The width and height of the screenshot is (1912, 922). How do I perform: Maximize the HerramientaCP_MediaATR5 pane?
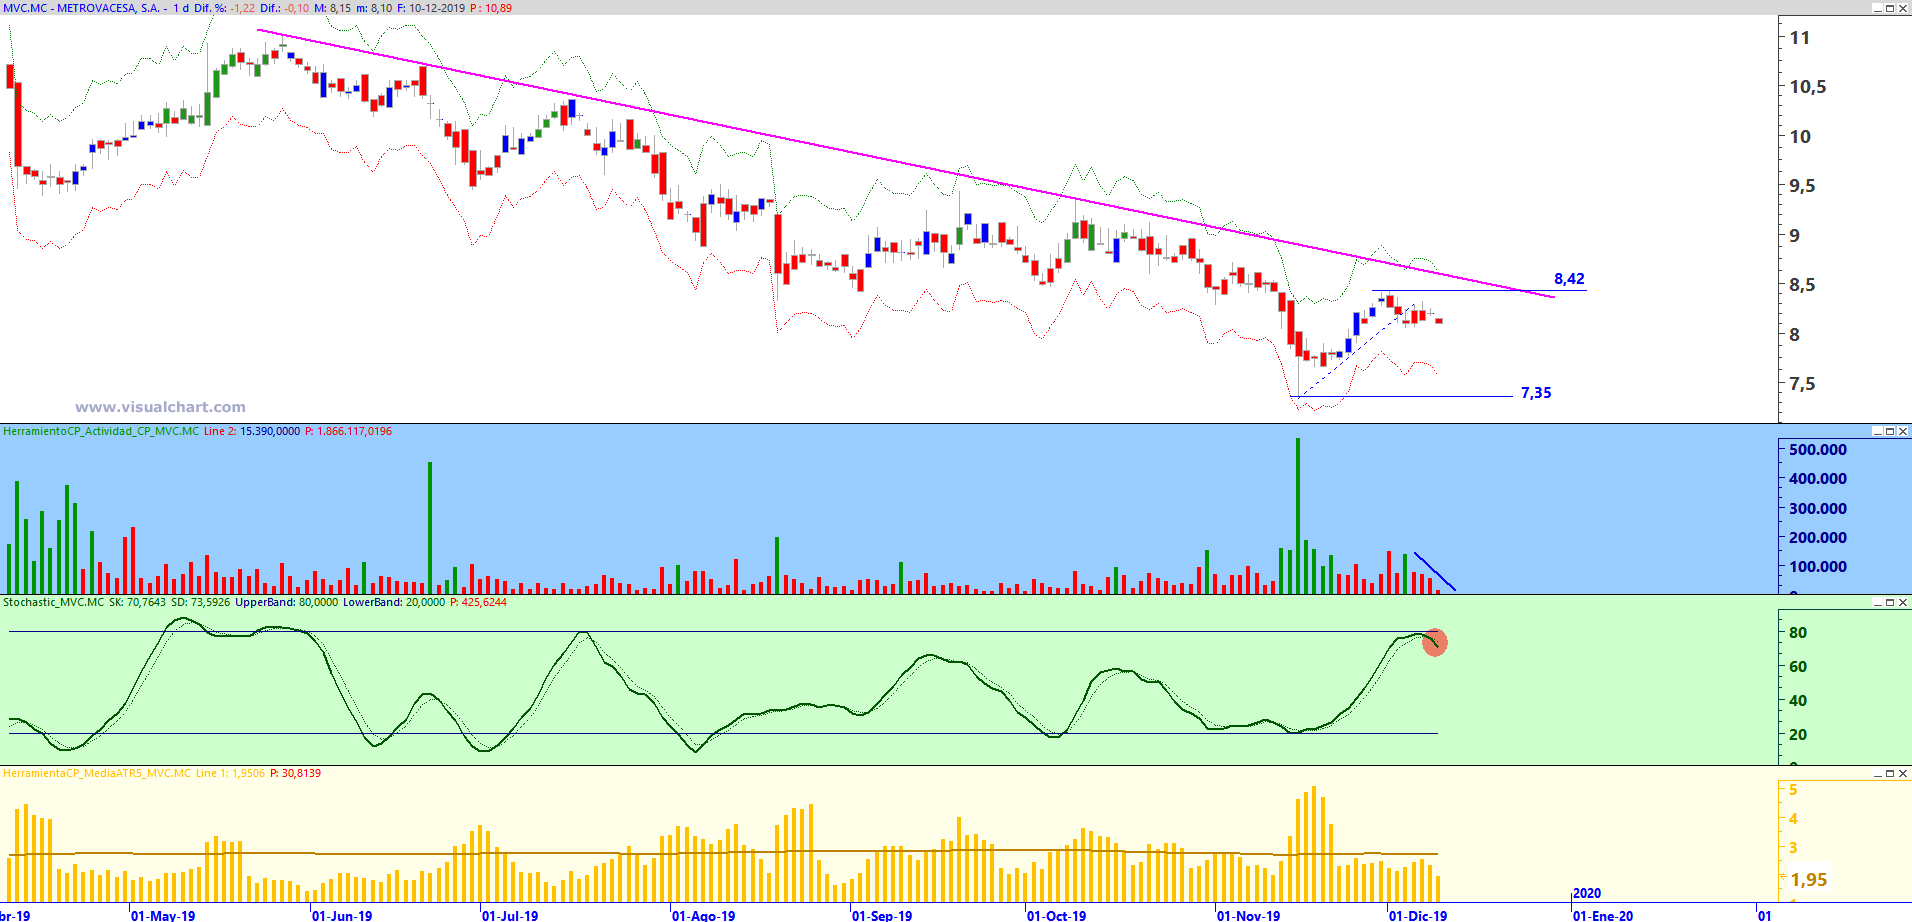1890,773
